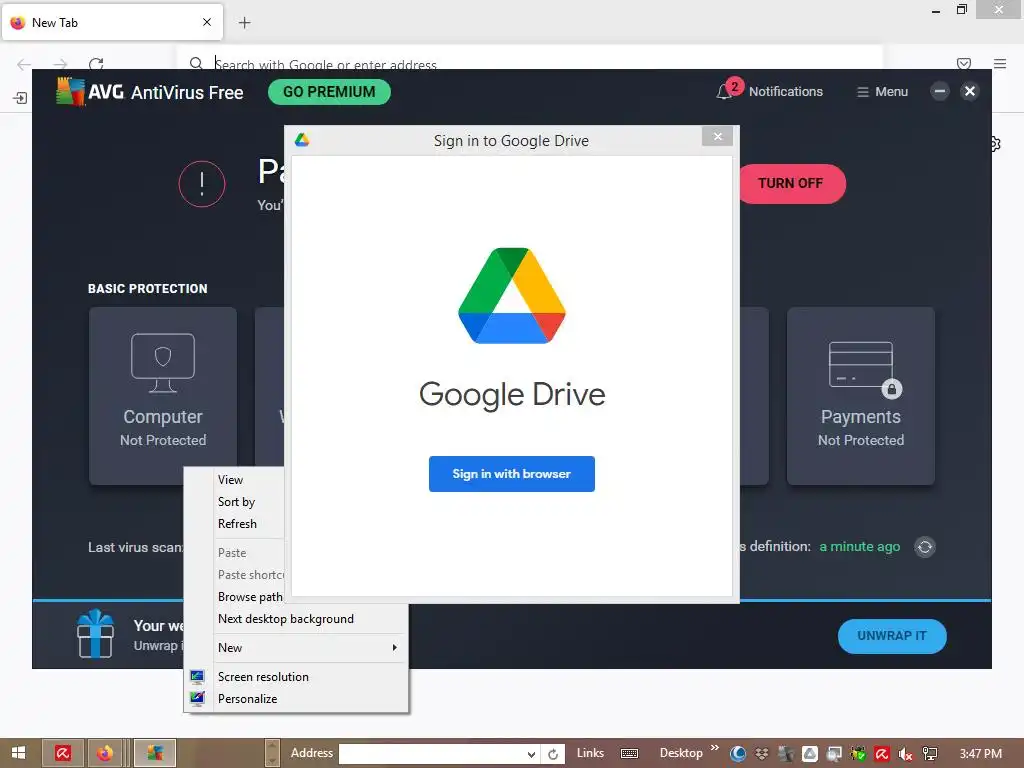Open the taskbar Address dropdown arrow
This screenshot has height=768, width=1024.
coord(532,754)
